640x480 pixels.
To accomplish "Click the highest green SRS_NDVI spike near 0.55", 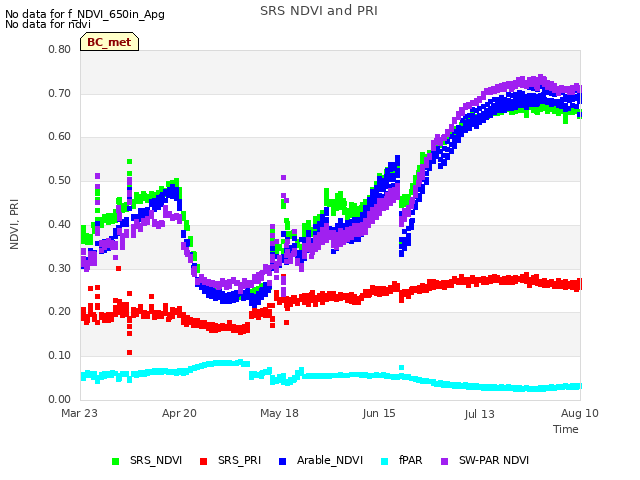I will point(129,162).
